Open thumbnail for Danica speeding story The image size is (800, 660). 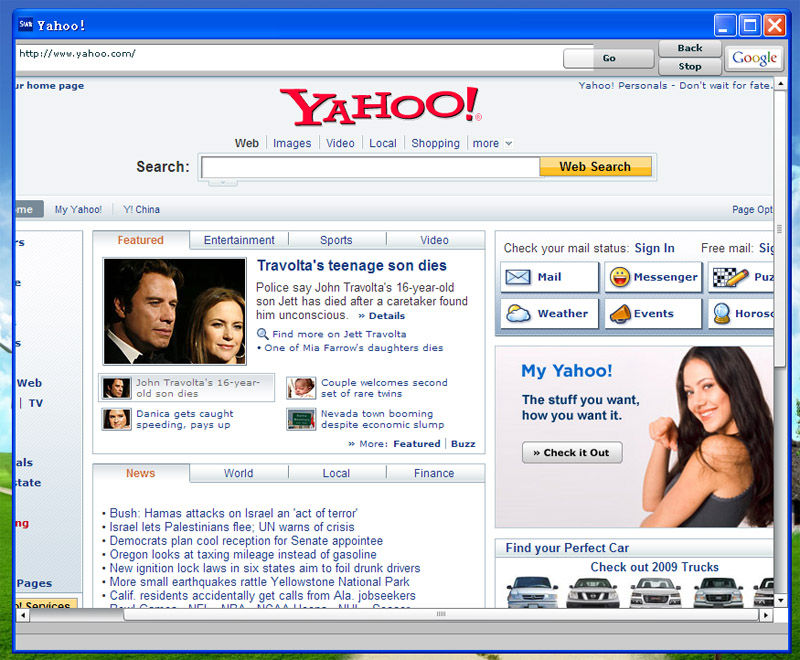click(x=116, y=419)
